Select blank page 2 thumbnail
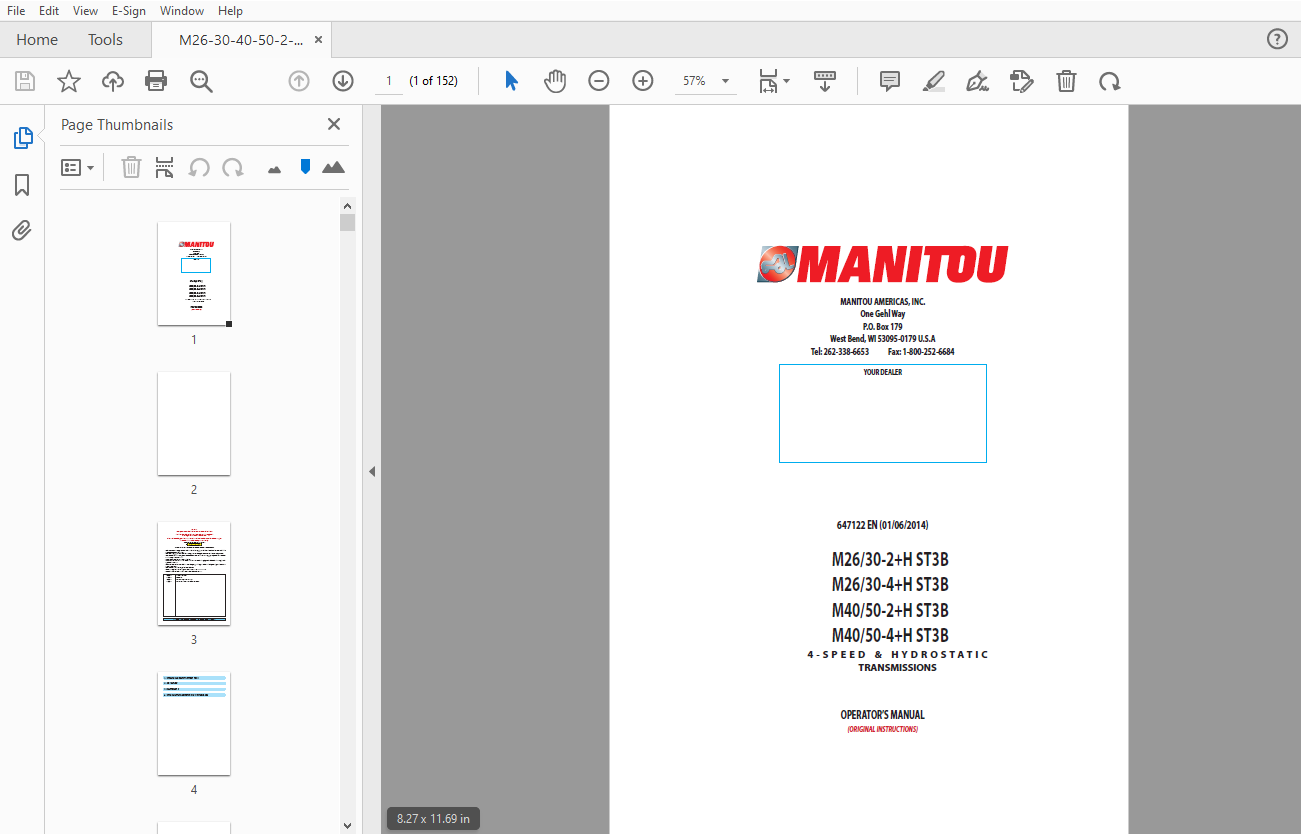 pos(194,423)
